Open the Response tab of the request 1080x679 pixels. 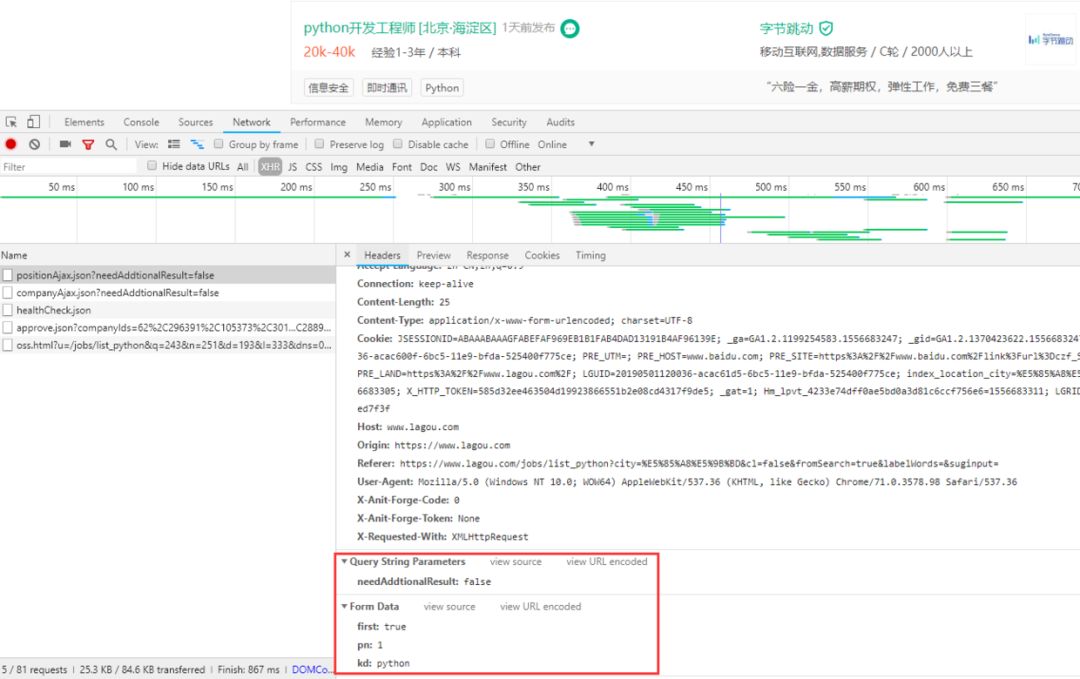click(487, 255)
